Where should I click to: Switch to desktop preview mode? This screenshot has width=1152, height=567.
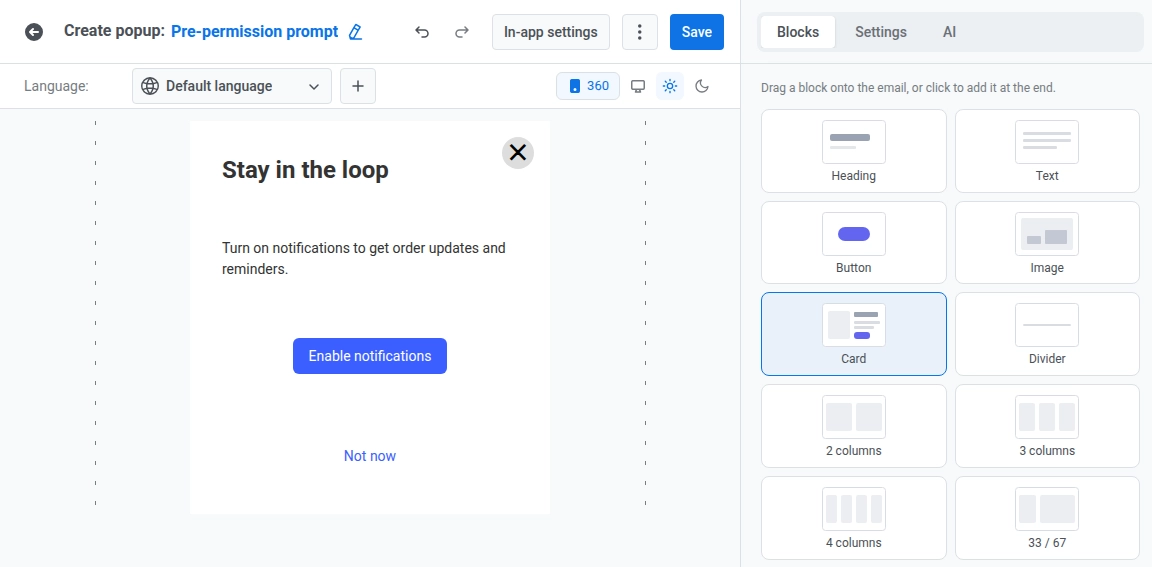638,86
